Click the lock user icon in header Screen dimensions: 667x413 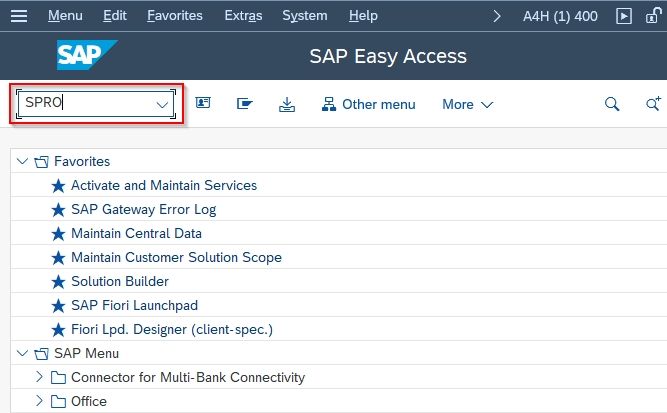(653, 16)
